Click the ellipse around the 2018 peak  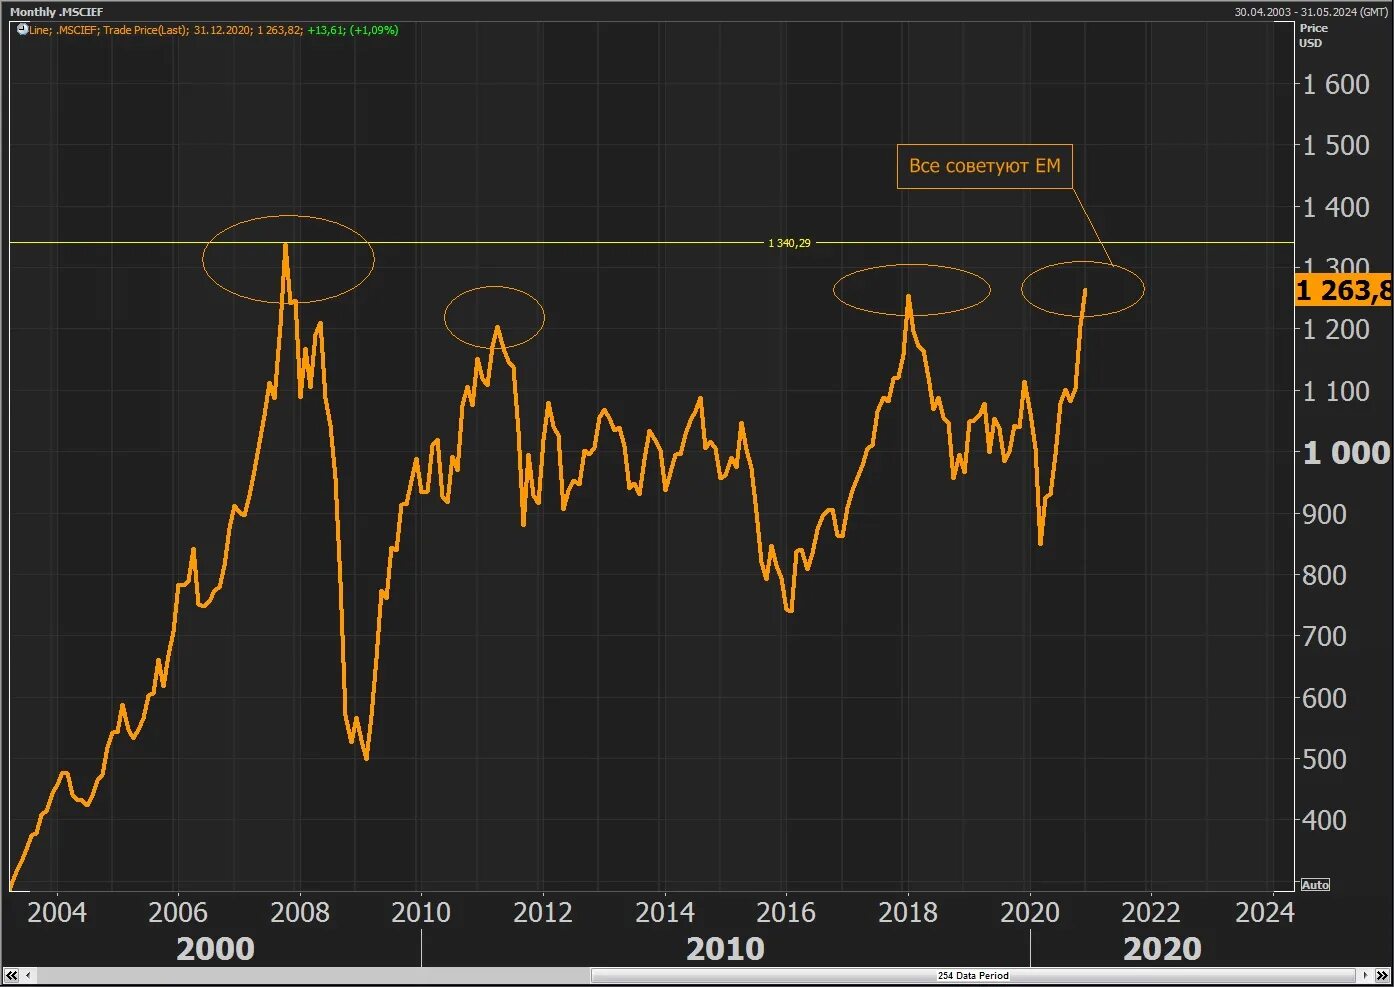point(912,290)
